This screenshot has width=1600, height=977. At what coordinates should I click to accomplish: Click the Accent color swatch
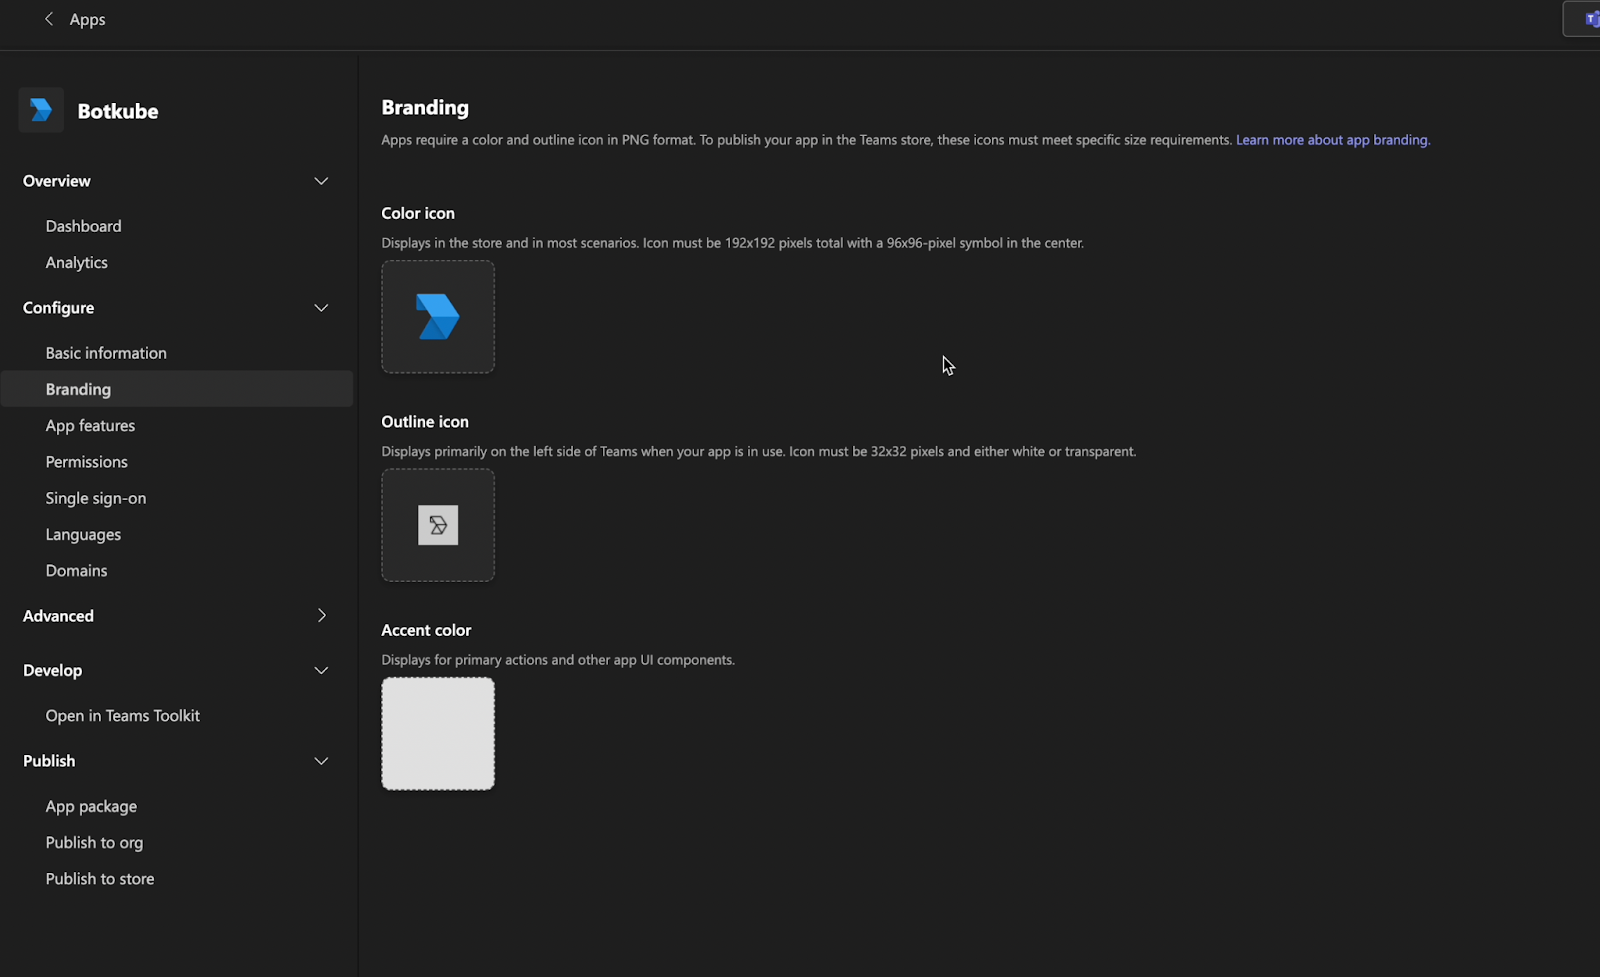coord(437,733)
